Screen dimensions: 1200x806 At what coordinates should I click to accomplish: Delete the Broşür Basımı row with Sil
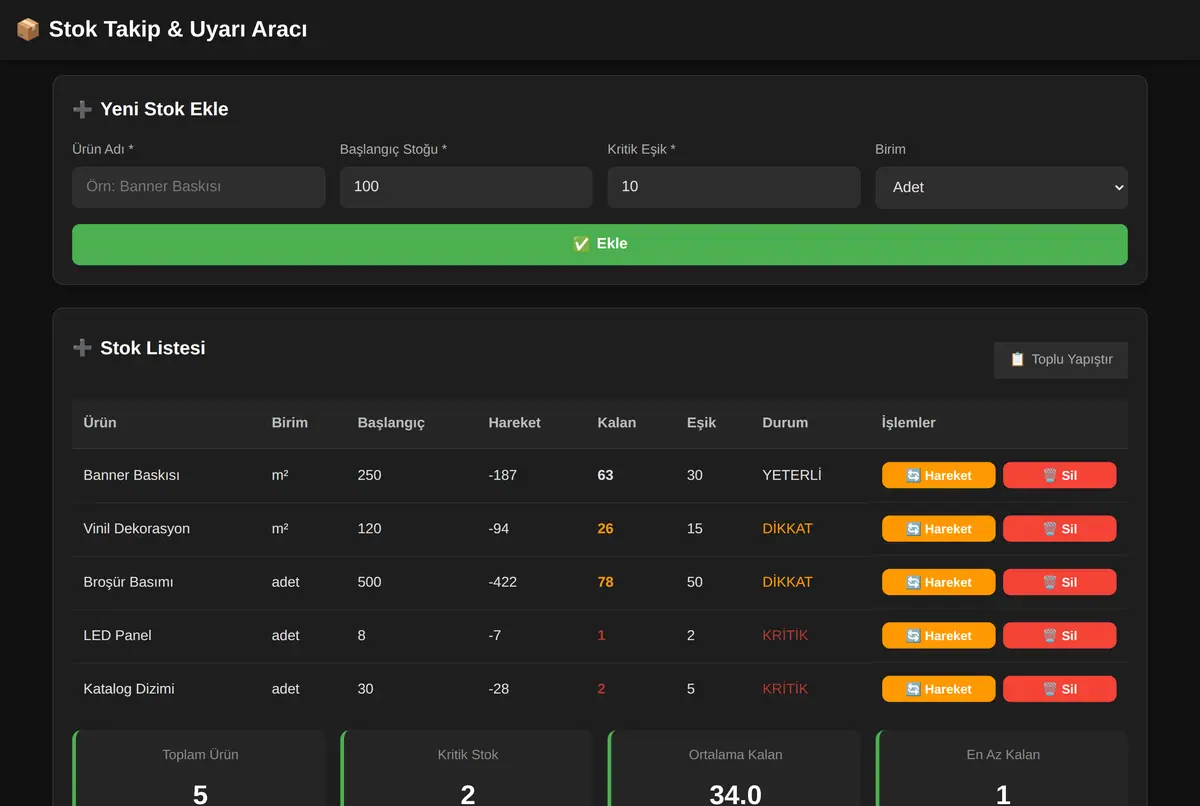(x=1060, y=582)
